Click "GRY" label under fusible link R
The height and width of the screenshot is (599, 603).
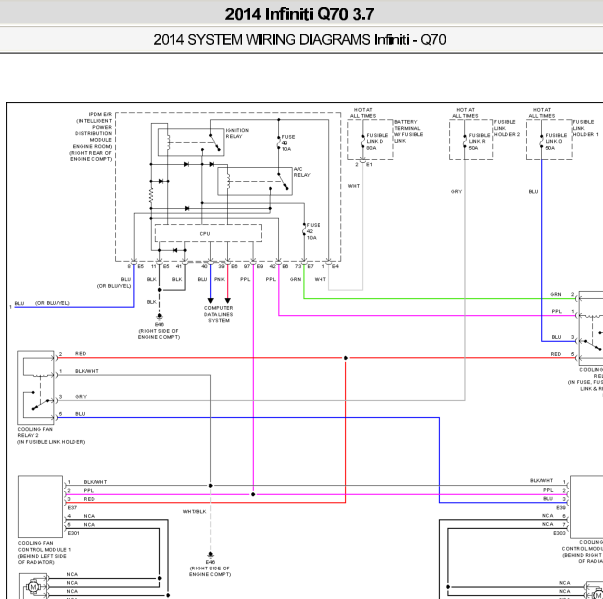456,191
